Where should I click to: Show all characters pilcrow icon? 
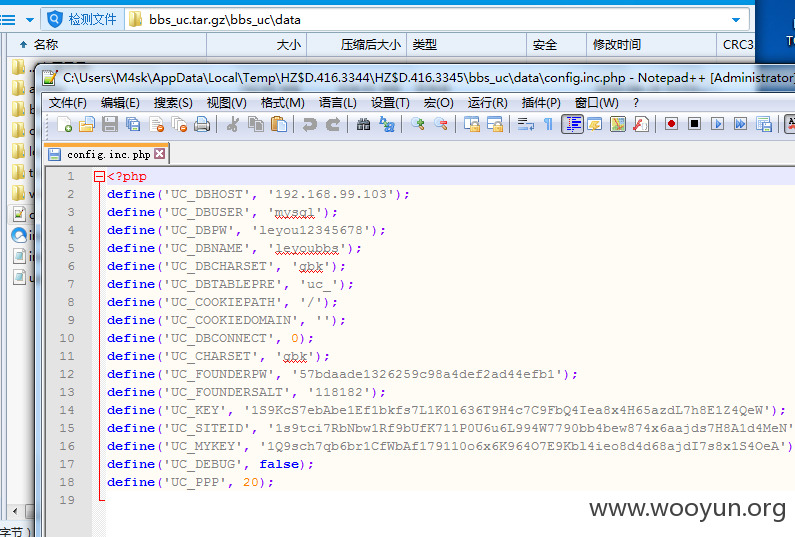pos(548,124)
